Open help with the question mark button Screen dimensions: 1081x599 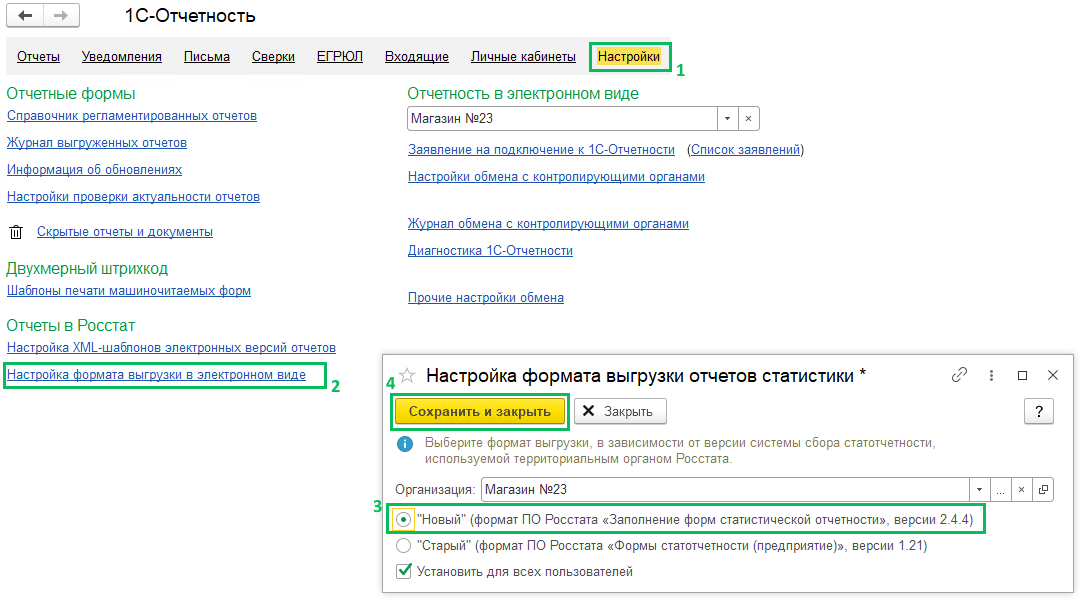1039,412
